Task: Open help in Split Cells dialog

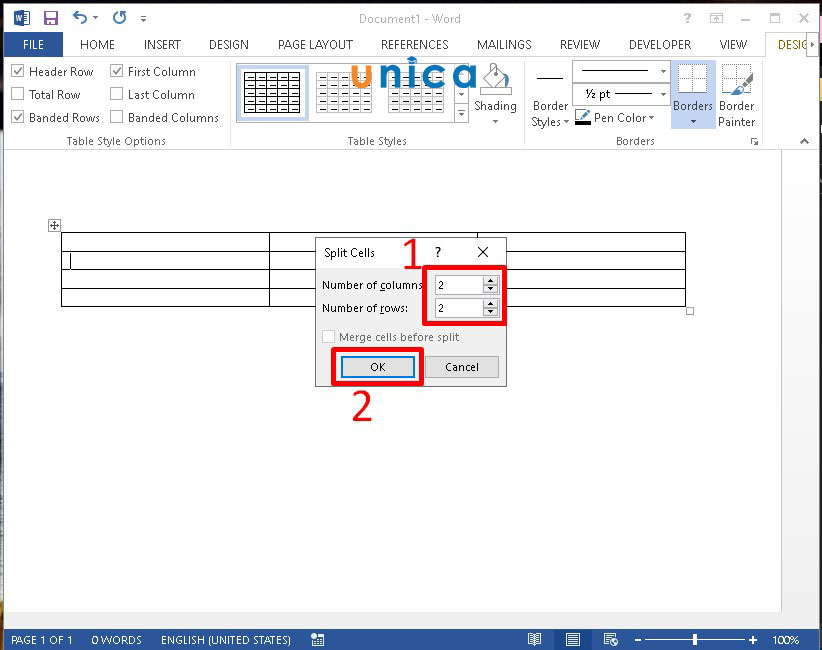Action: (438, 252)
